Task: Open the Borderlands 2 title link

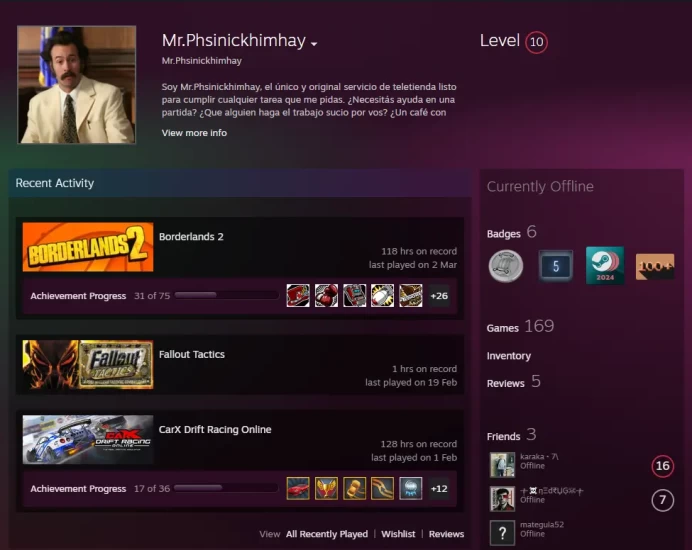Action: pyautogui.click(x=191, y=237)
